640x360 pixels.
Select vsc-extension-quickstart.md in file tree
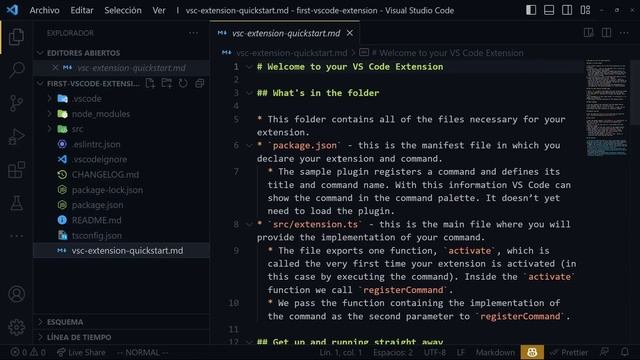click(x=127, y=251)
